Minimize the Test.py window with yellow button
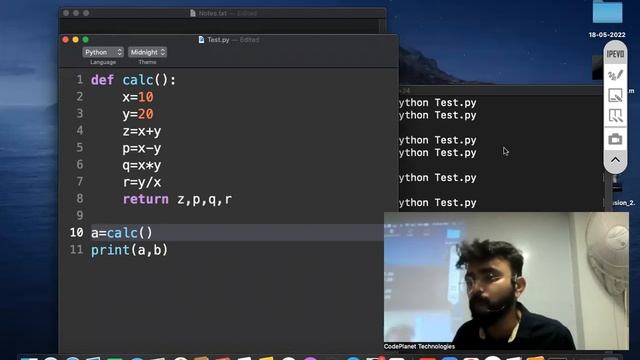The image size is (640, 360). point(76,40)
